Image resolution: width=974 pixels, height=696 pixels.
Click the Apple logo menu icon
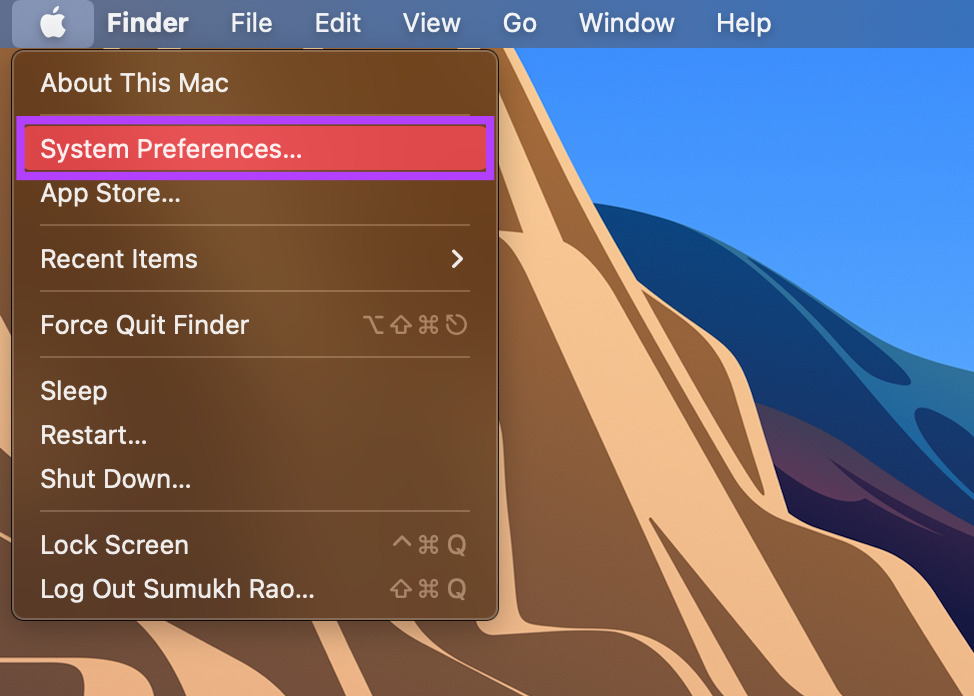[53, 24]
